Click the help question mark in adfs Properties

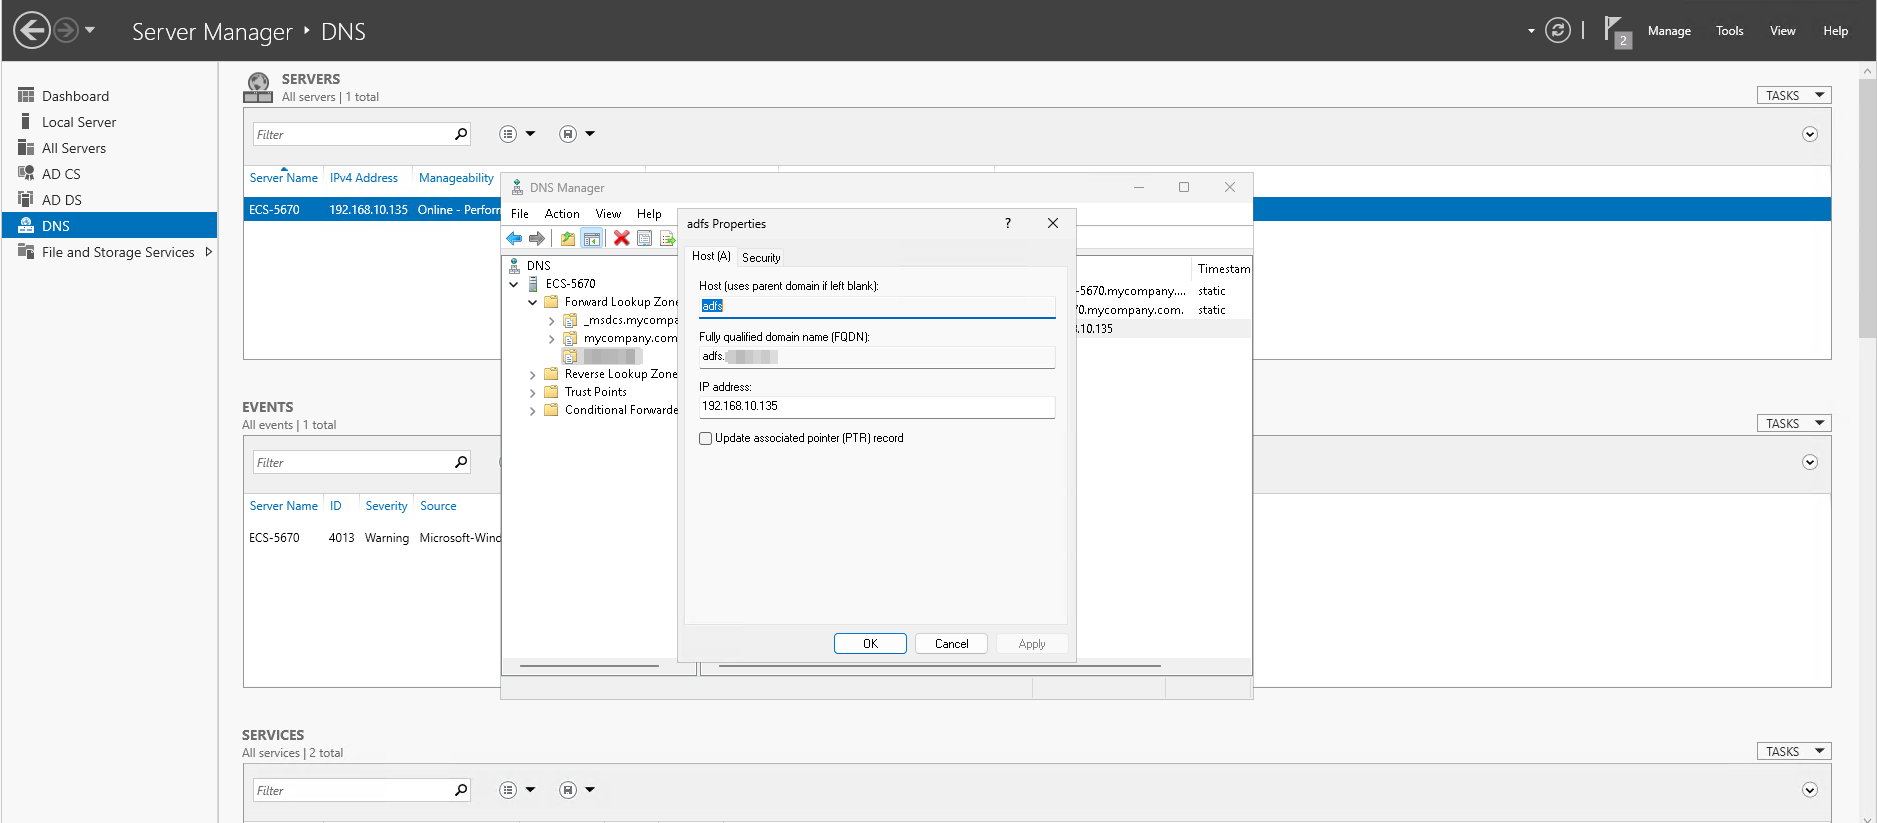click(1007, 223)
